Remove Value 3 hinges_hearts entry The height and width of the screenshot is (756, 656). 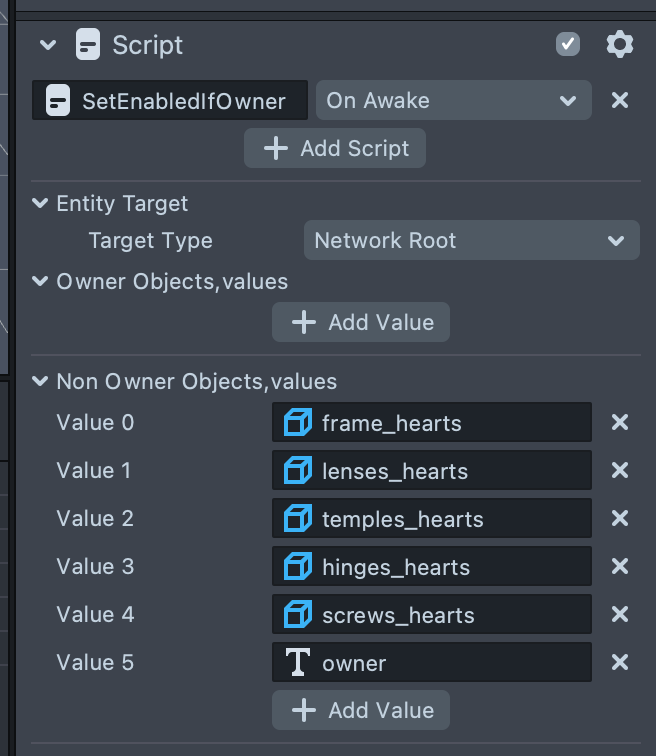coord(620,566)
